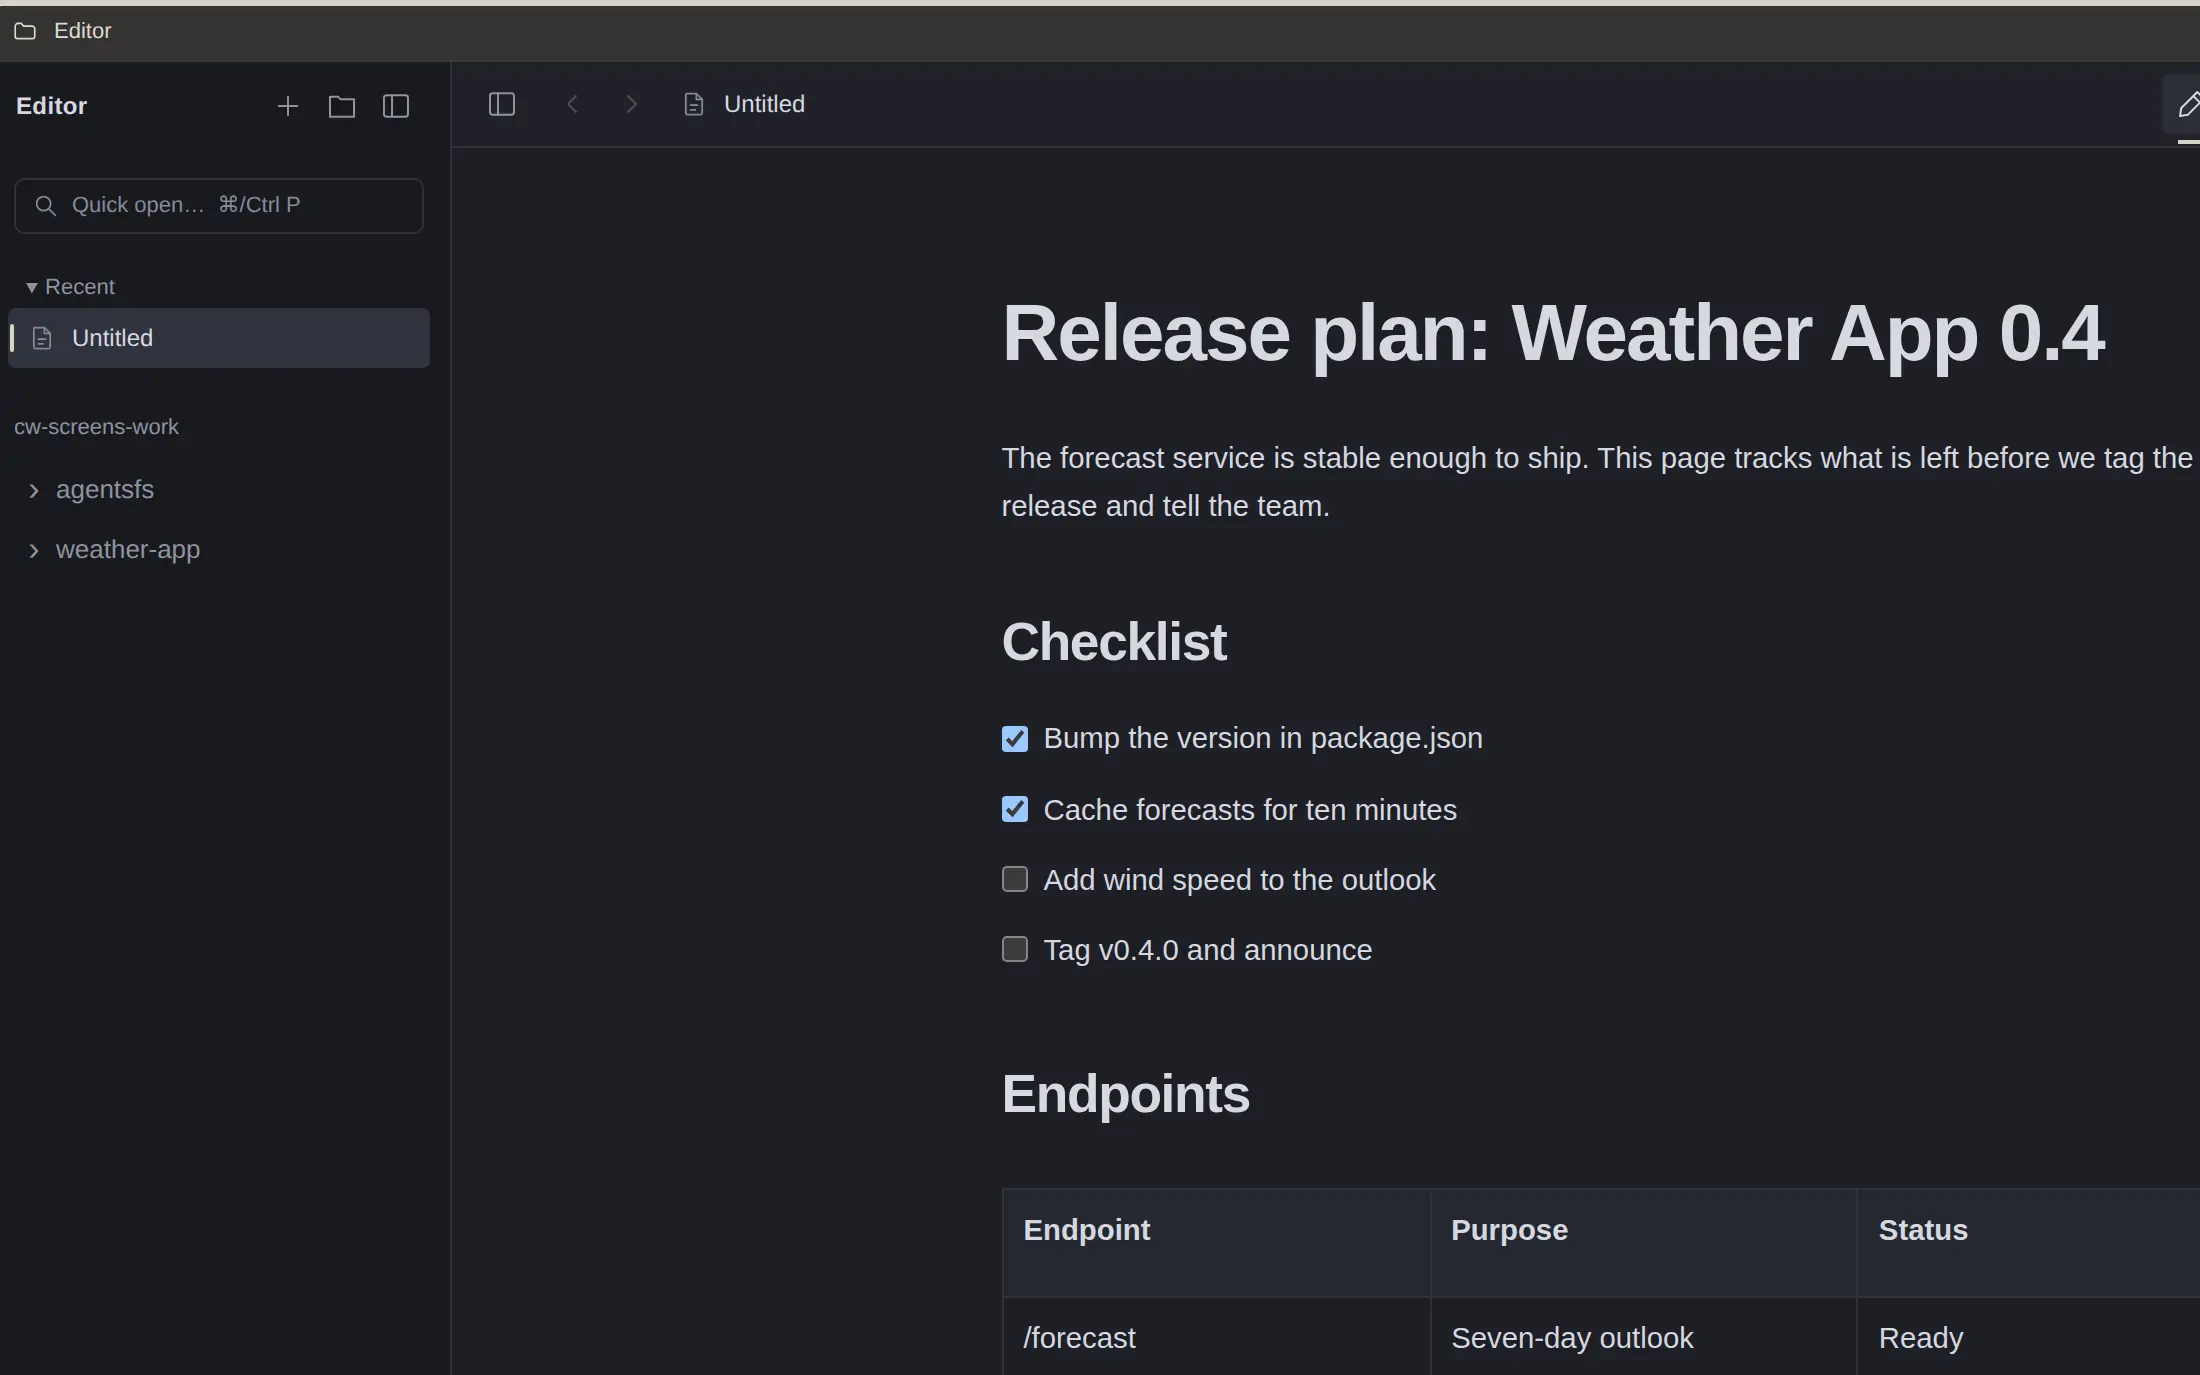Go back with left arrow

point(572,104)
